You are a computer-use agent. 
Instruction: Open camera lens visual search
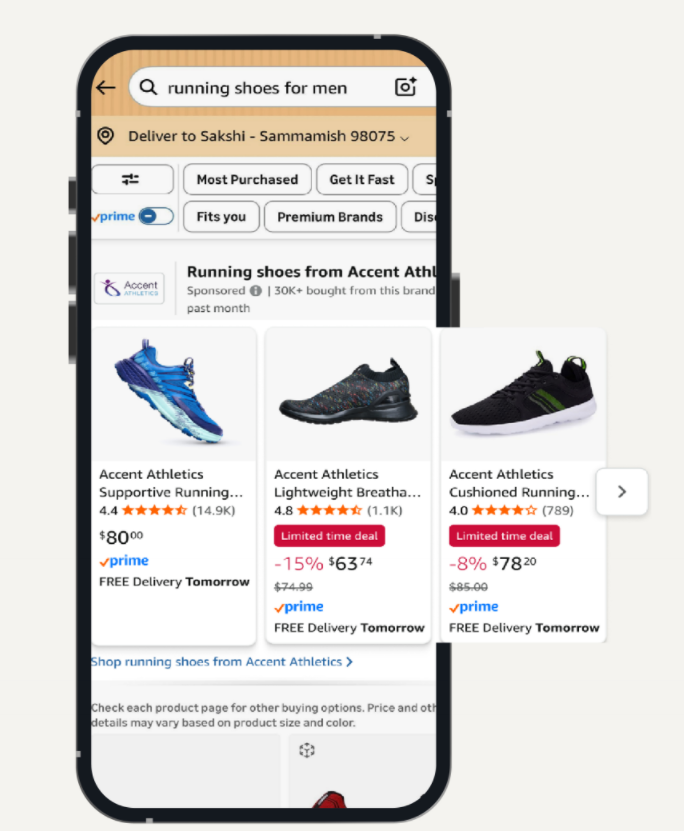coord(405,88)
